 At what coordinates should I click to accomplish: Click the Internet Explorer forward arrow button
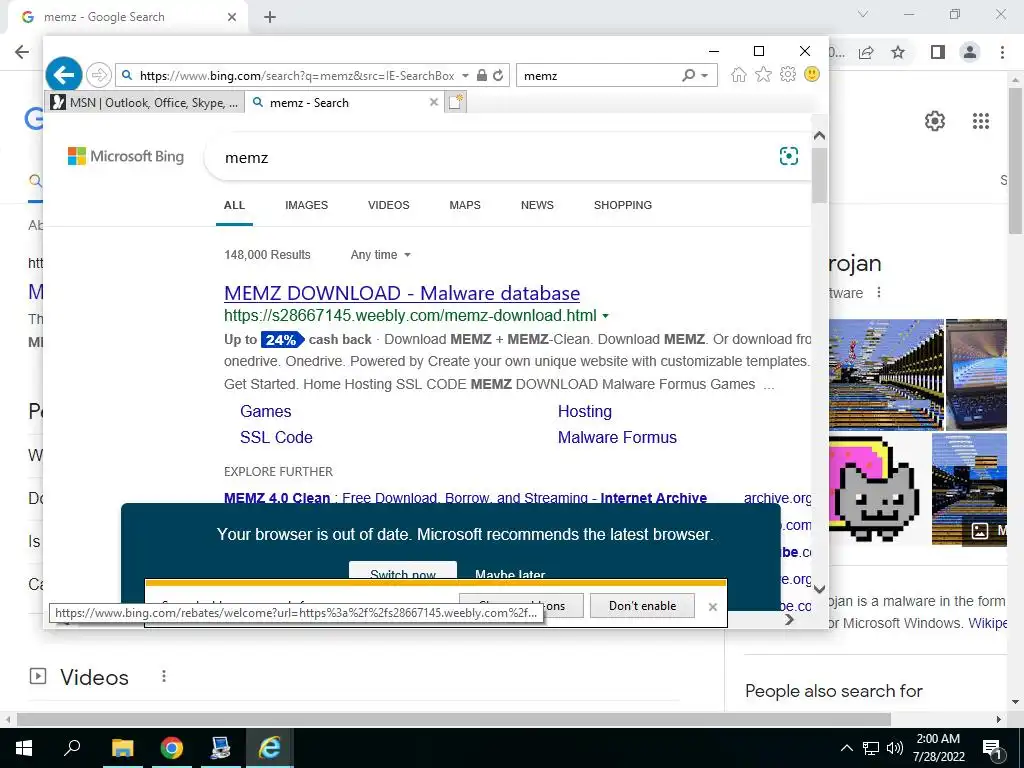[x=99, y=75]
